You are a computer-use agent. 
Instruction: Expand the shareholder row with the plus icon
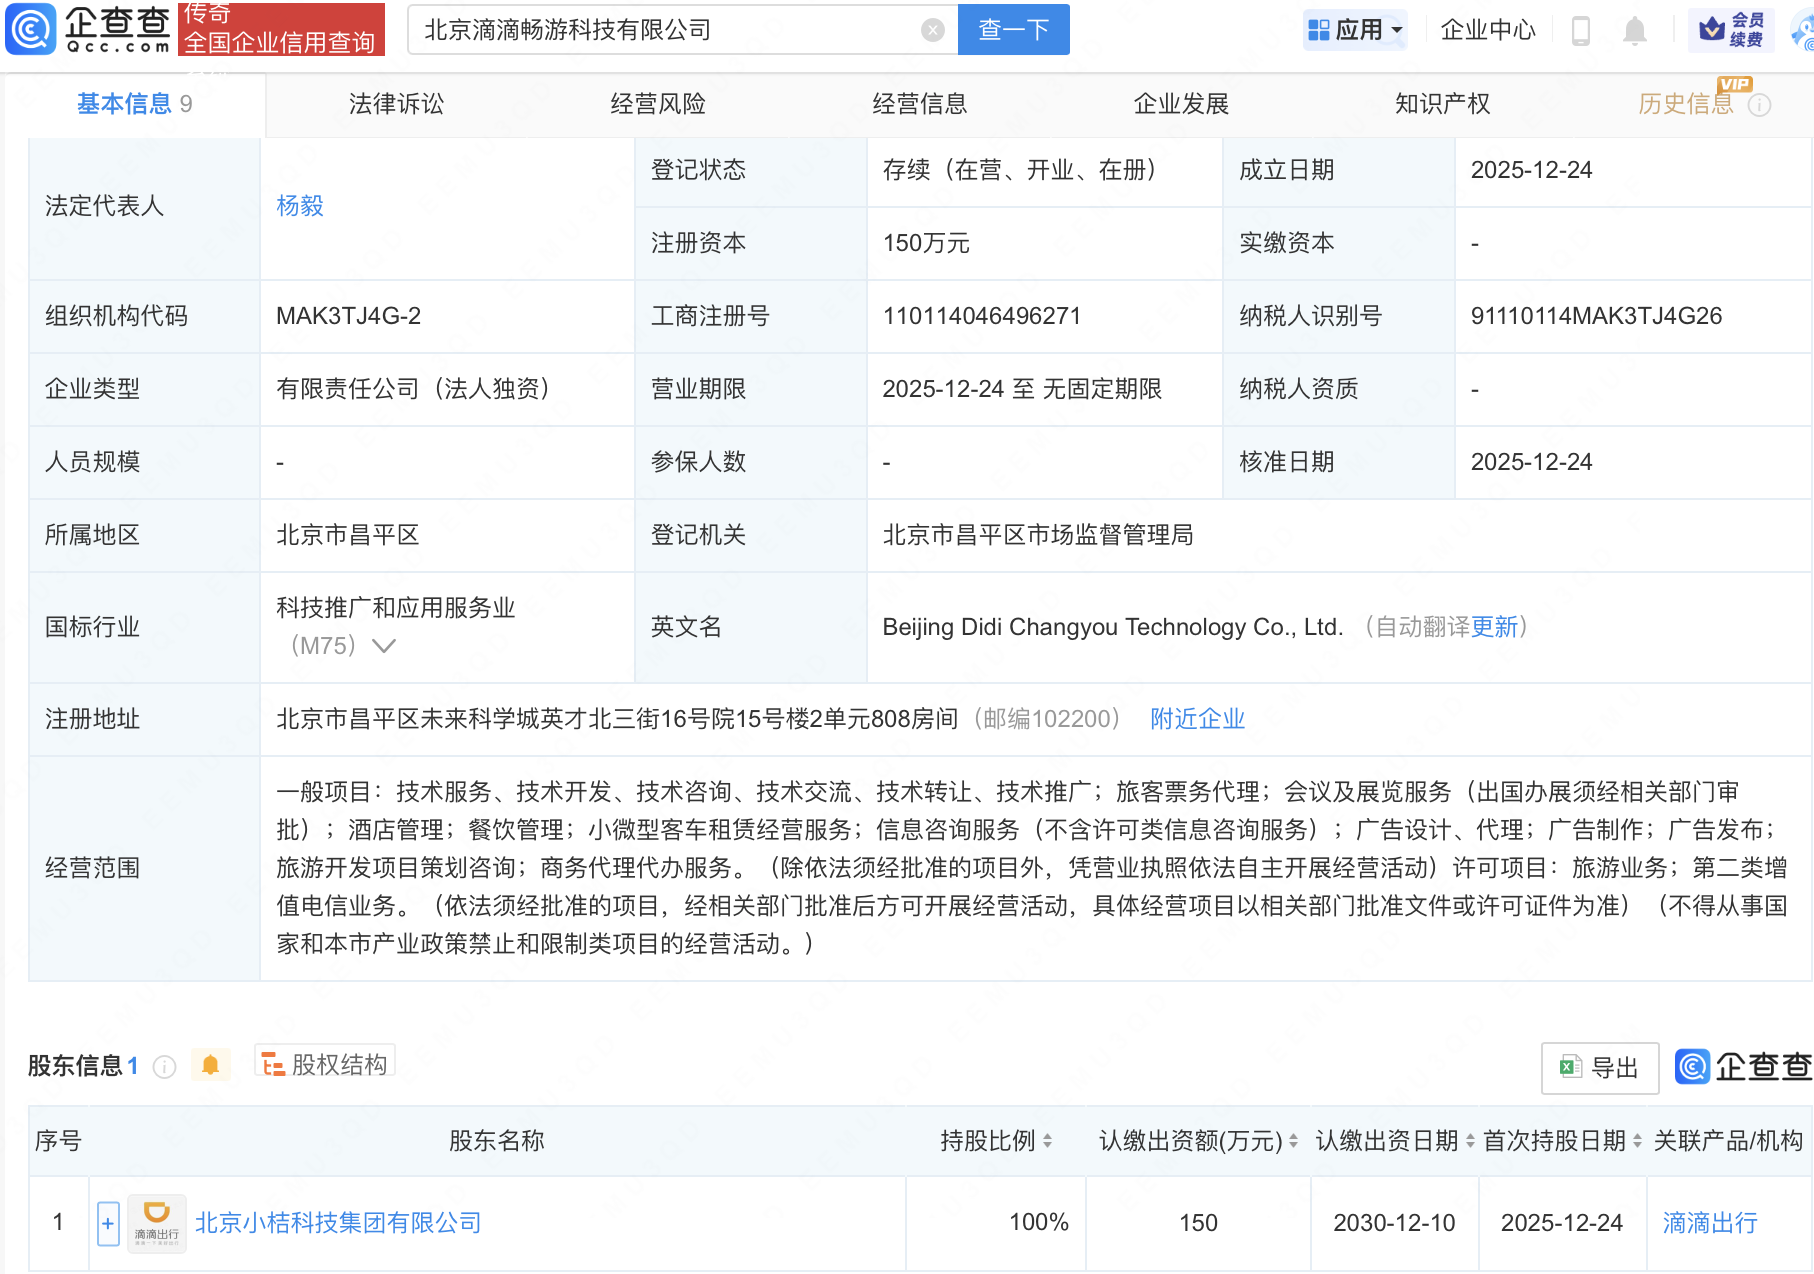pyautogui.click(x=107, y=1223)
